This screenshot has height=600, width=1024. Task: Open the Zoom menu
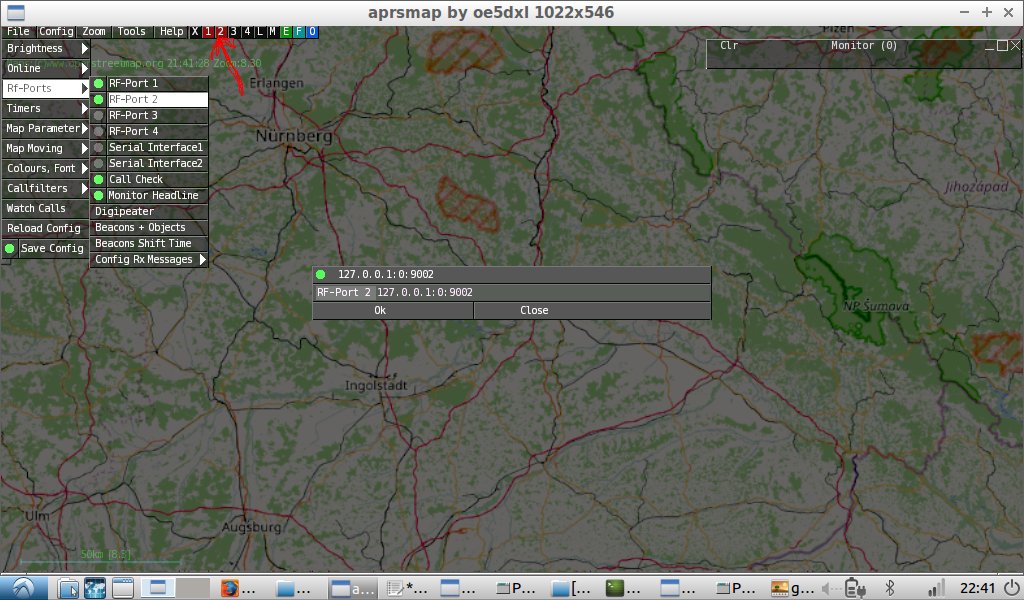(94, 31)
